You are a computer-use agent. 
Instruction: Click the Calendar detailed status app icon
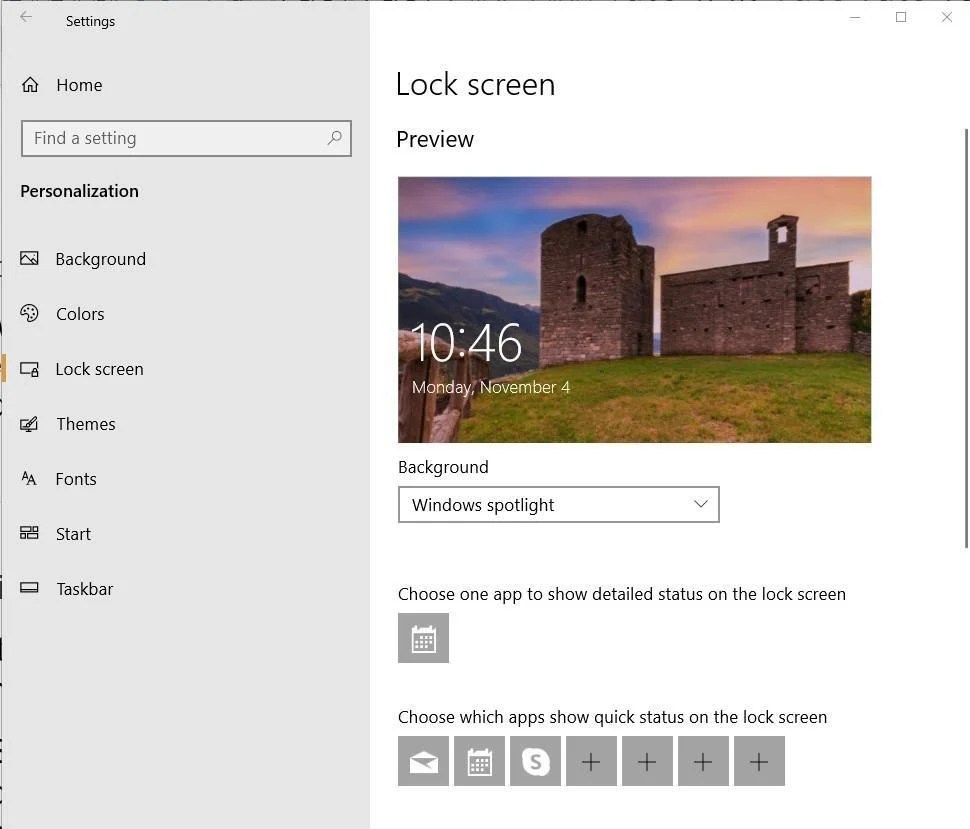(x=423, y=638)
